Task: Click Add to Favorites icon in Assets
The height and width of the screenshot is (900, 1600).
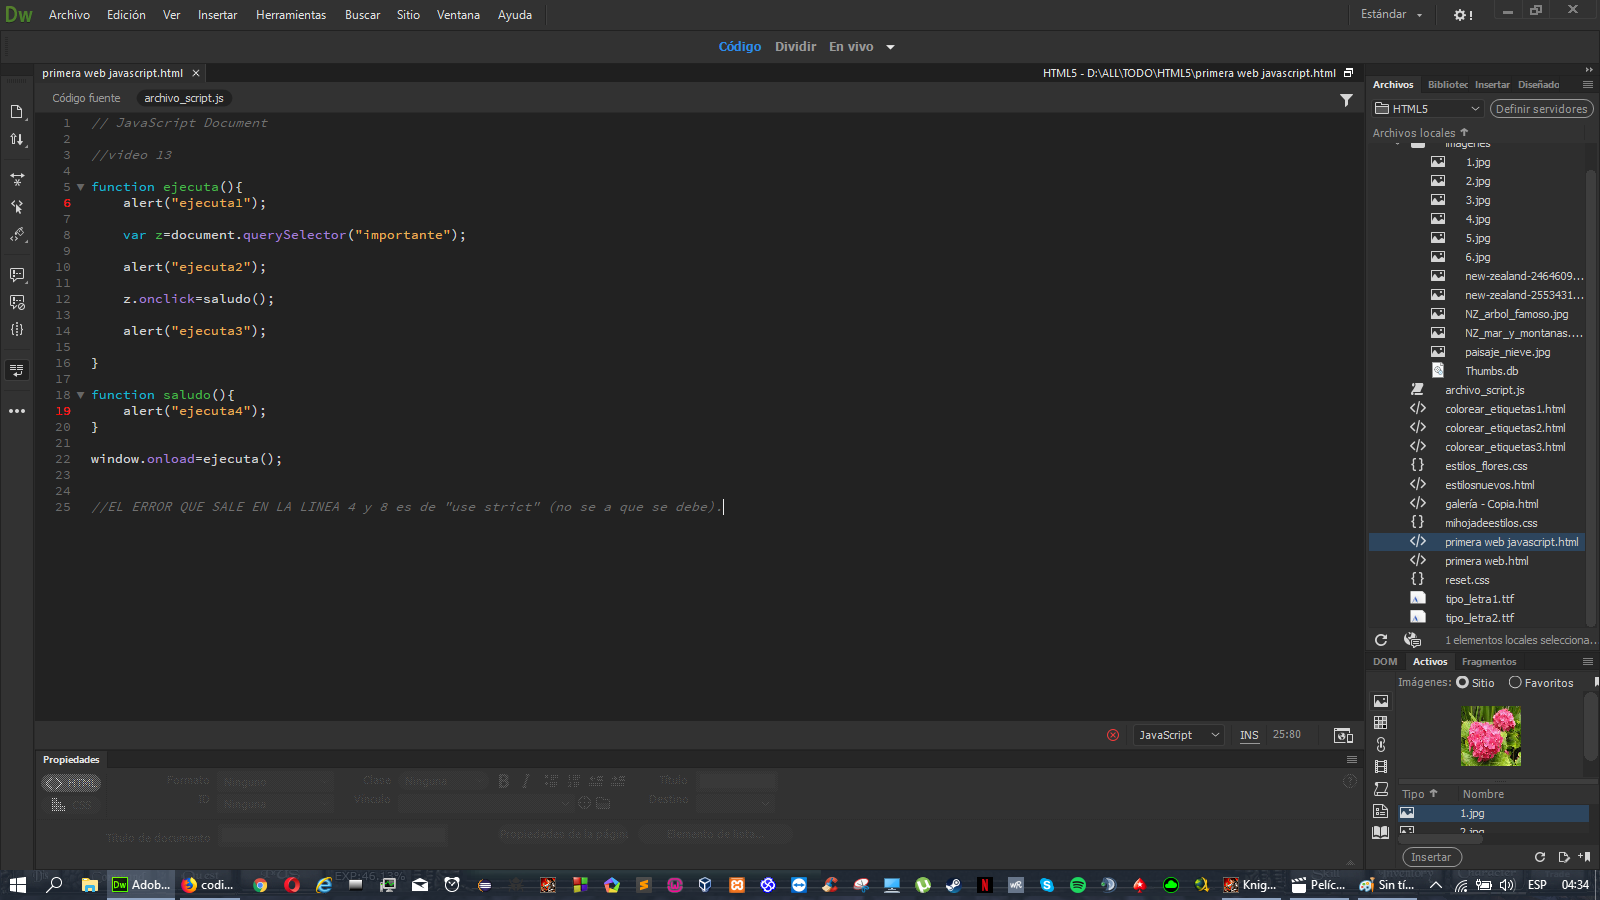Action: pos(1584,857)
